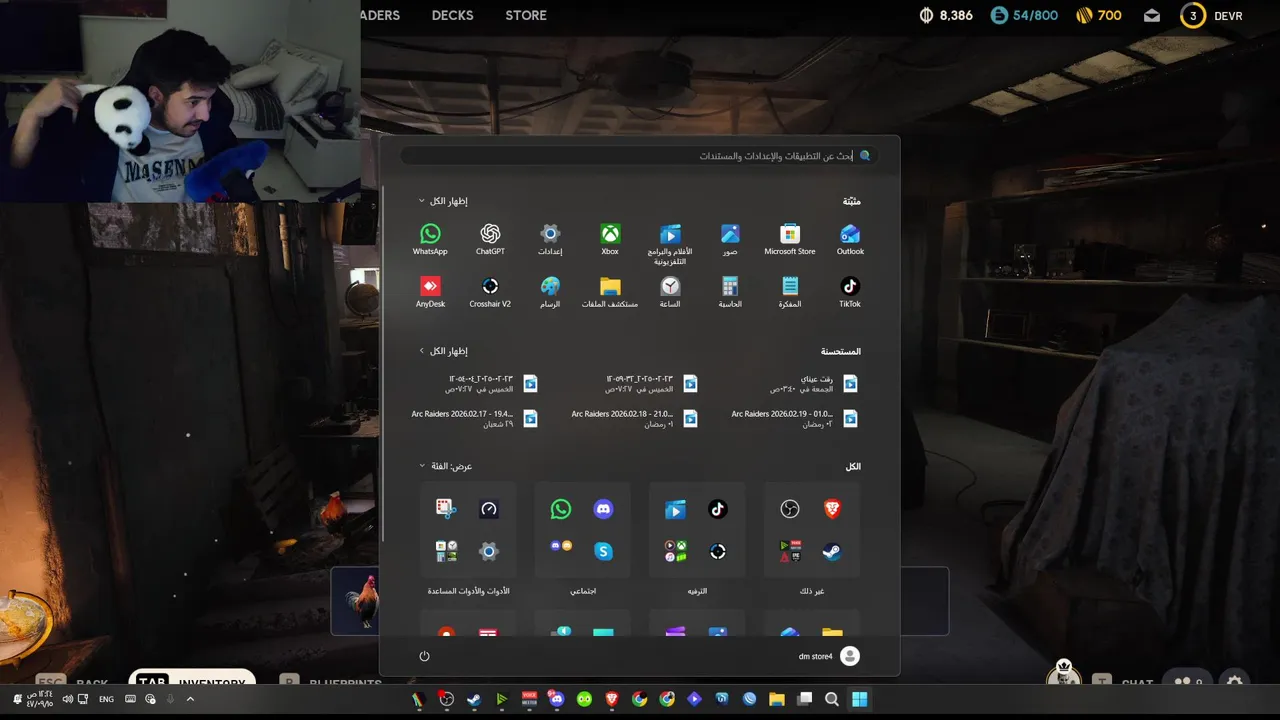
Task: Open Brave browser from the taskbar
Action: click(612, 700)
